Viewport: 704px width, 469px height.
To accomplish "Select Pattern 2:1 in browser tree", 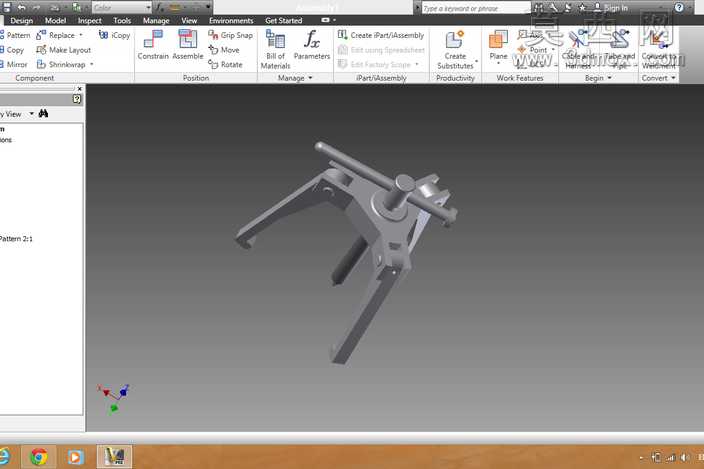I will (x=16, y=239).
